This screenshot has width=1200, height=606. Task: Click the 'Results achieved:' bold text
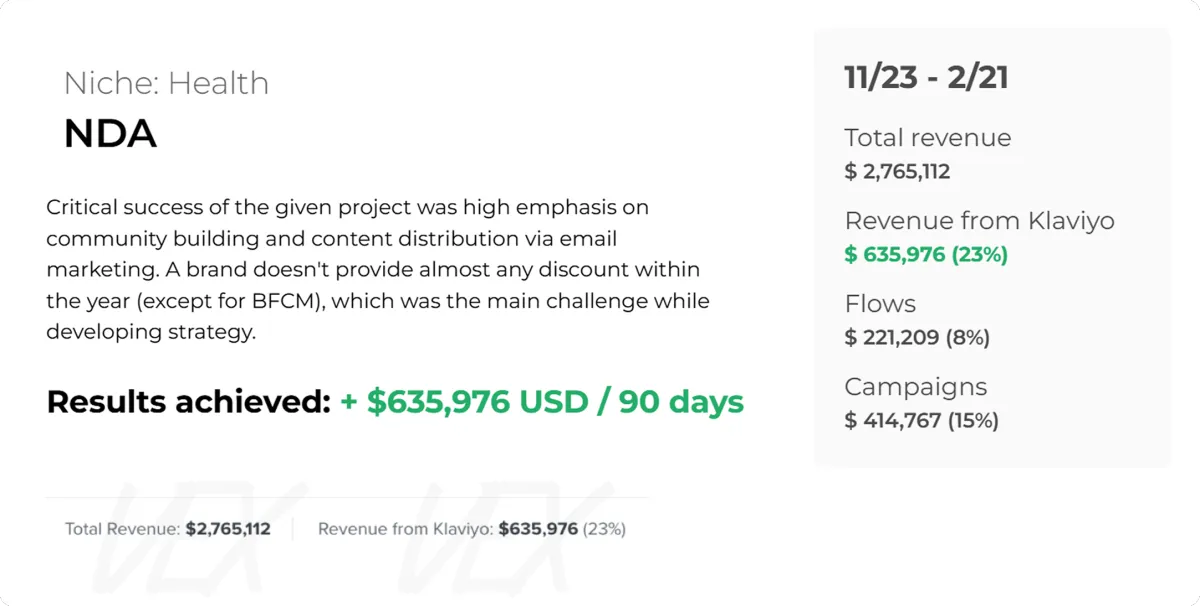point(188,402)
